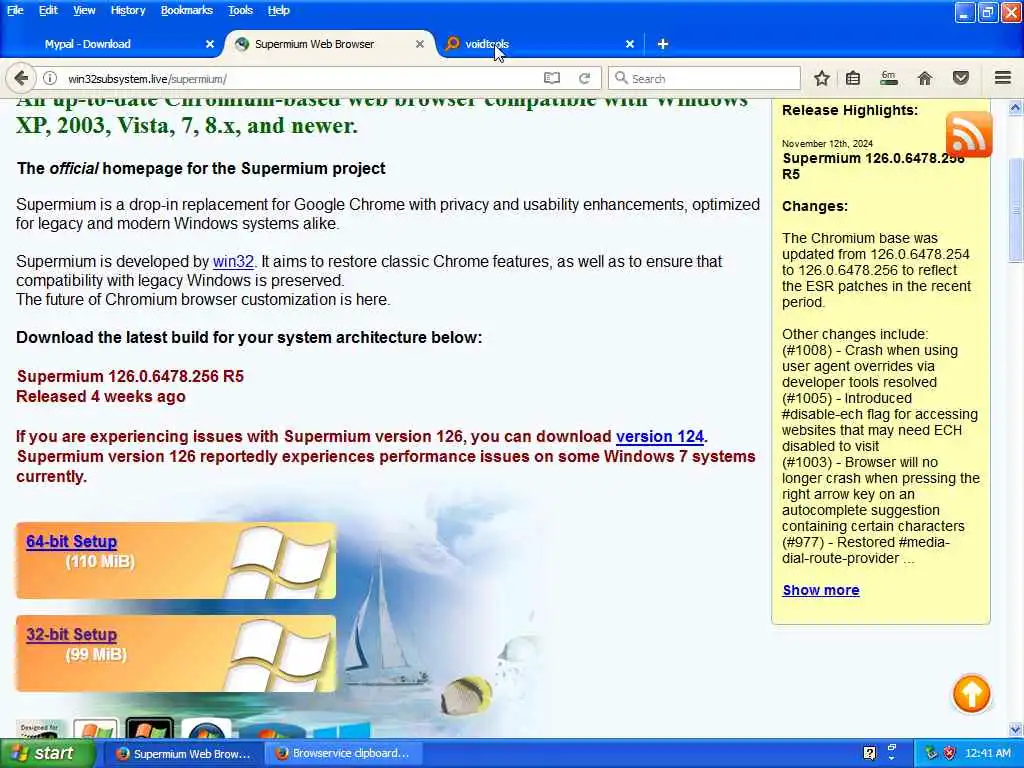The image size is (1024, 768).
Task: Click the help question mark tray icon
Action: tap(869, 753)
